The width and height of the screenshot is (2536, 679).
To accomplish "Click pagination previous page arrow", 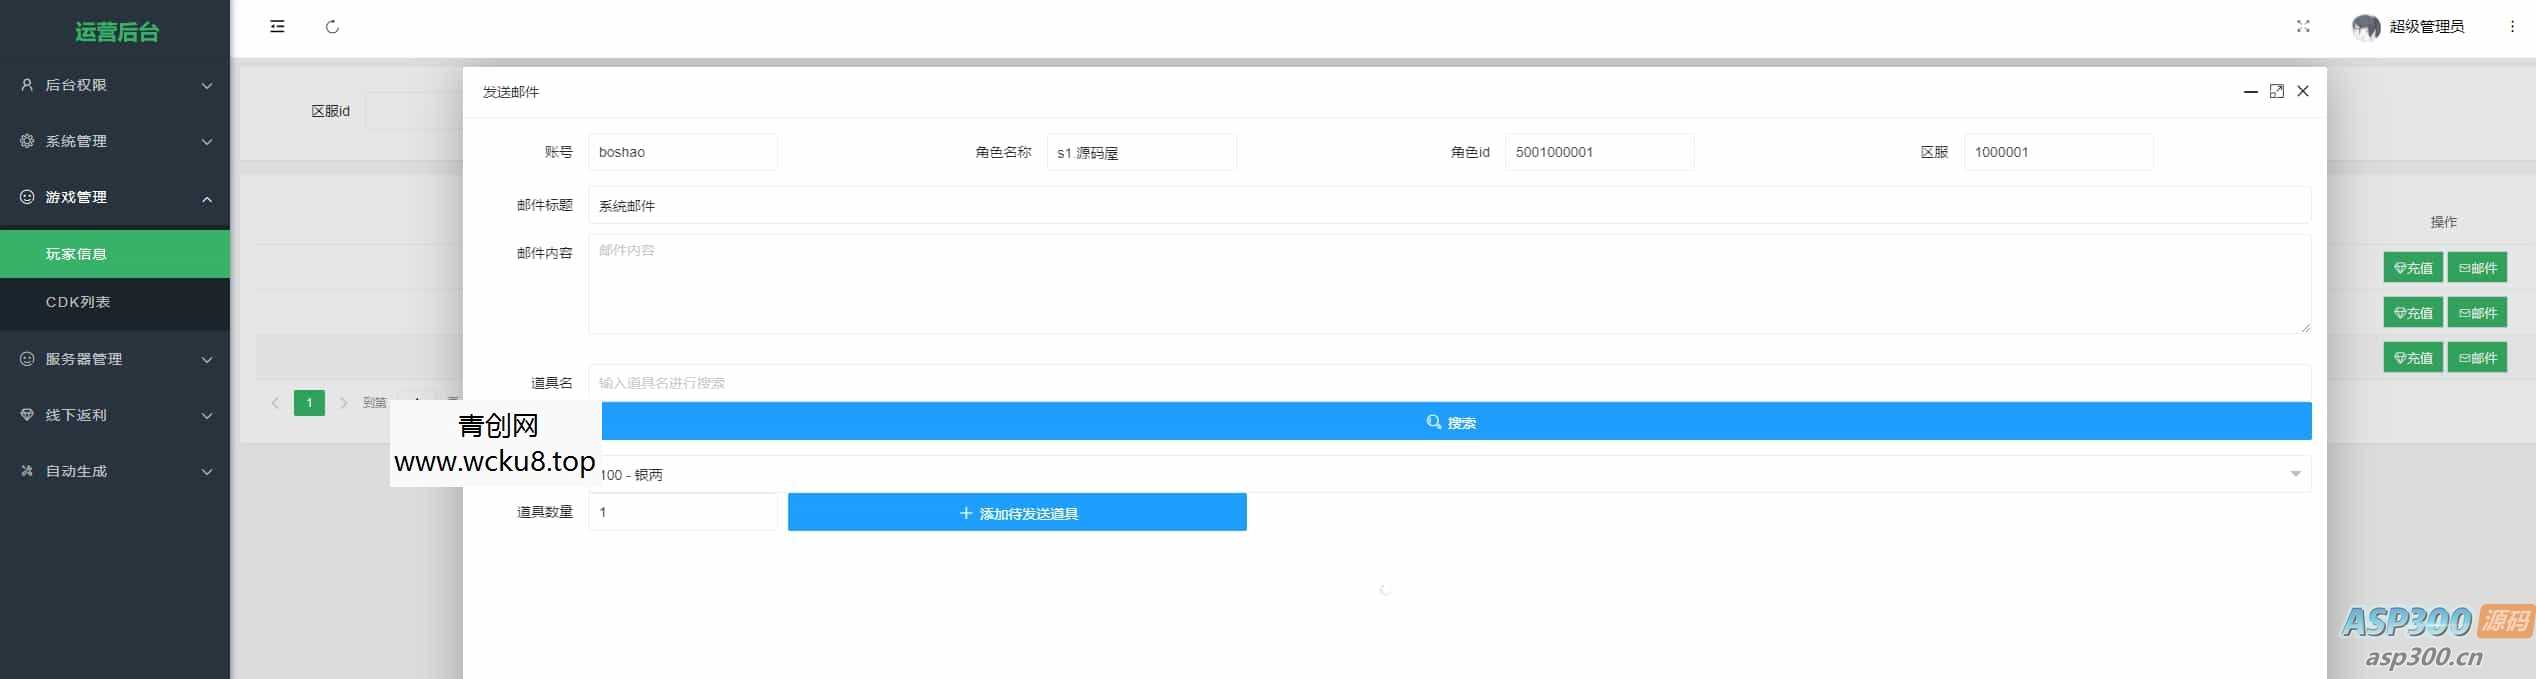I will [x=275, y=403].
